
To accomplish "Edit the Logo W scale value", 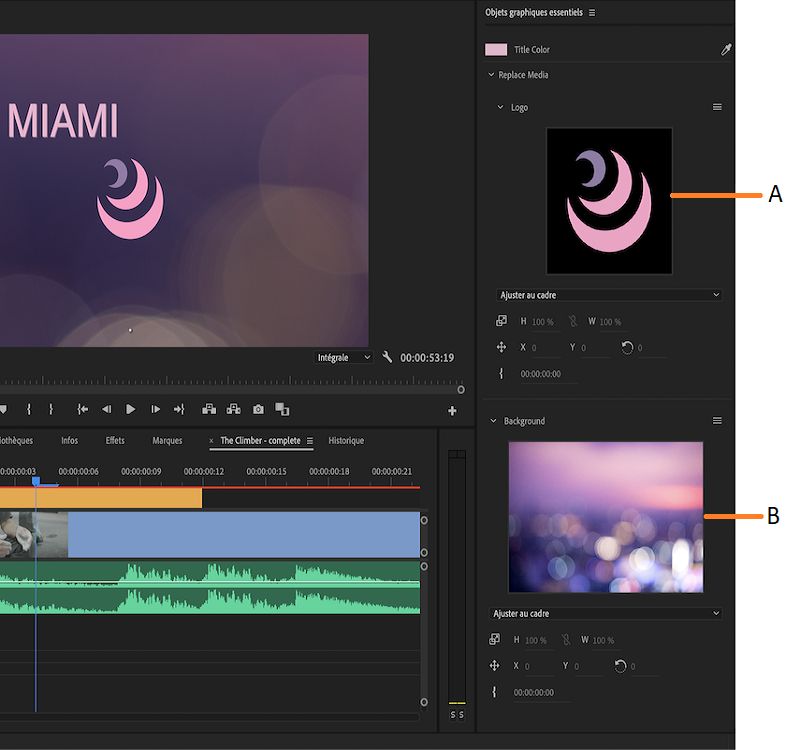I will [610, 322].
